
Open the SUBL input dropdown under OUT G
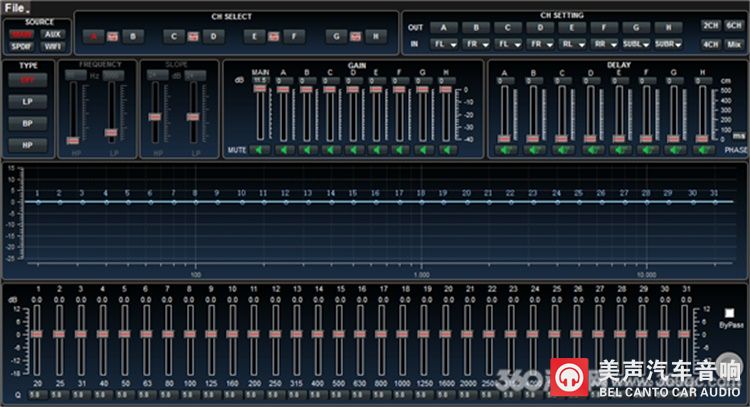(636, 44)
